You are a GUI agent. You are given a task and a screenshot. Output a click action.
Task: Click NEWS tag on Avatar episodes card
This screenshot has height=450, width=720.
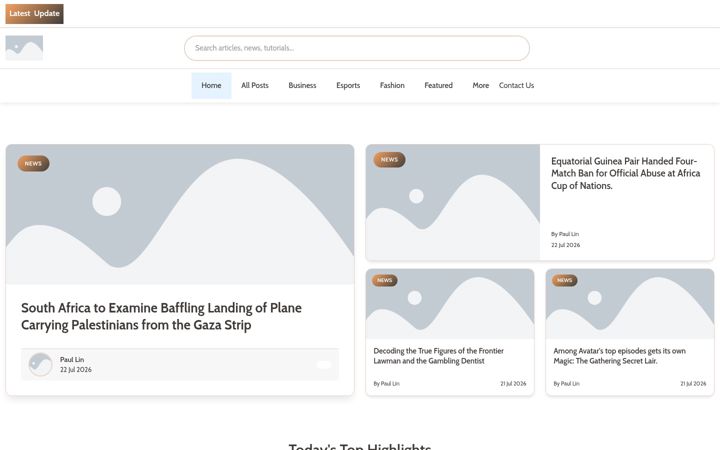[565, 280]
